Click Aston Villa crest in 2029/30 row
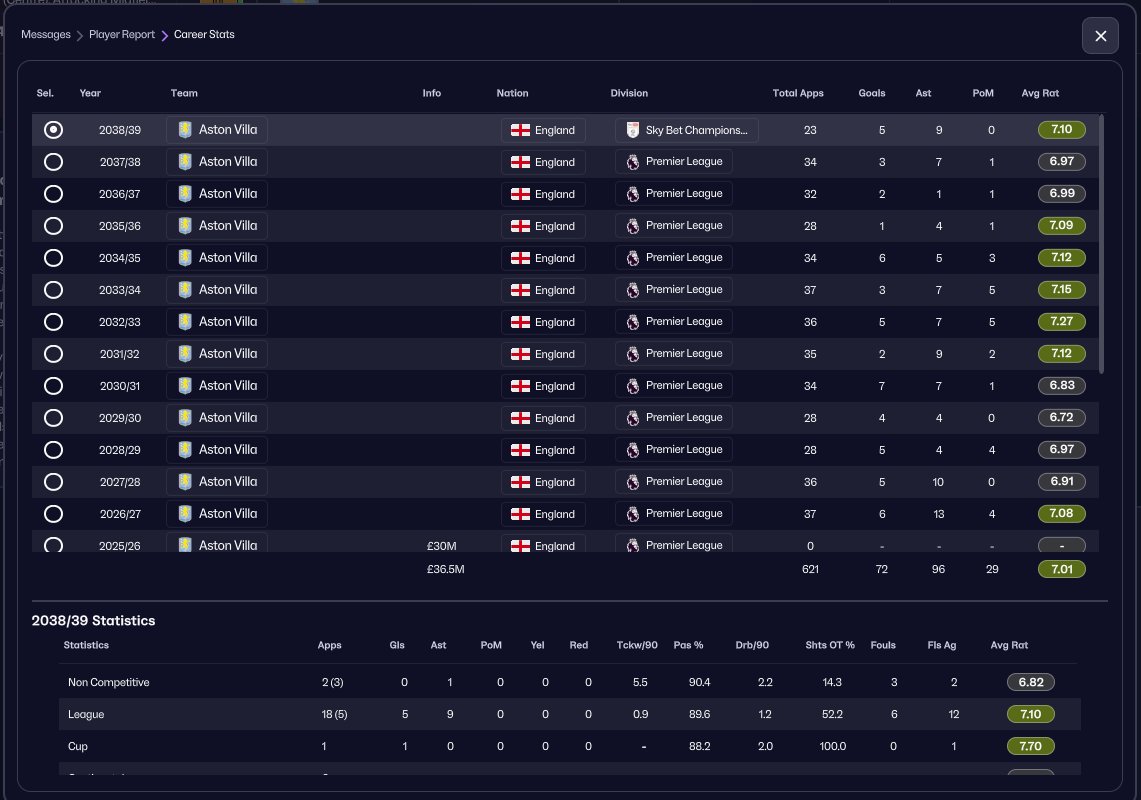Image resolution: width=1141 pixels, height=800 pixels. click(x=185, y=418)
